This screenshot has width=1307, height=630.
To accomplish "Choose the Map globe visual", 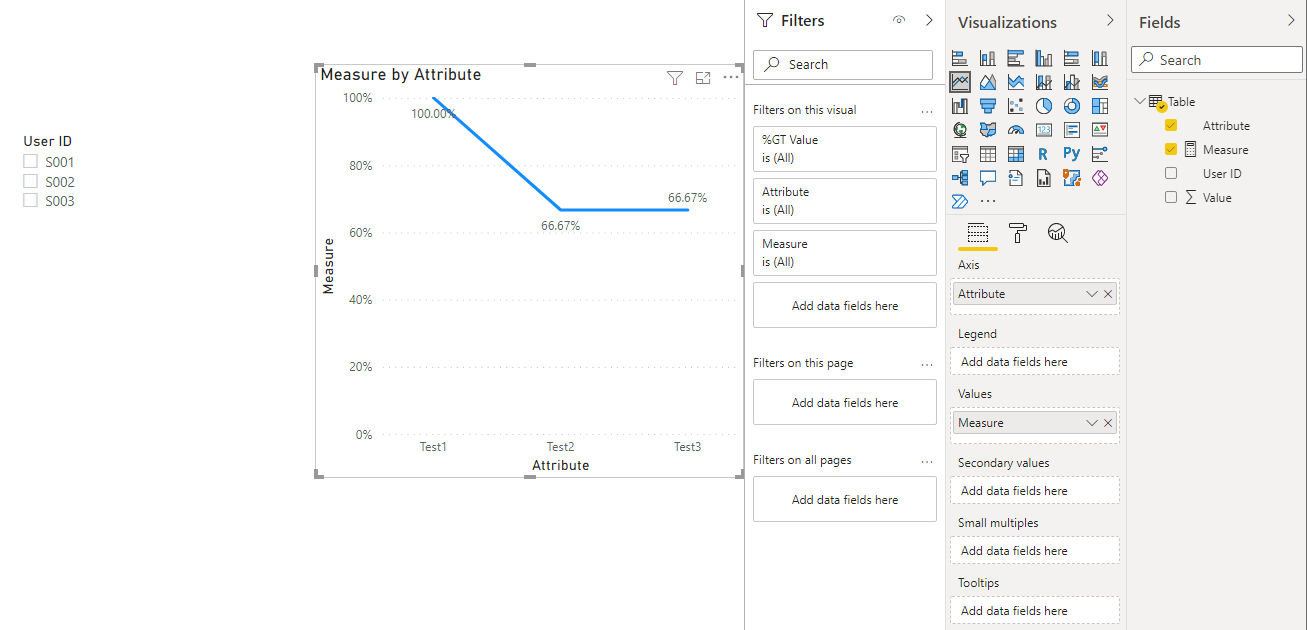I will coord(960,129).
